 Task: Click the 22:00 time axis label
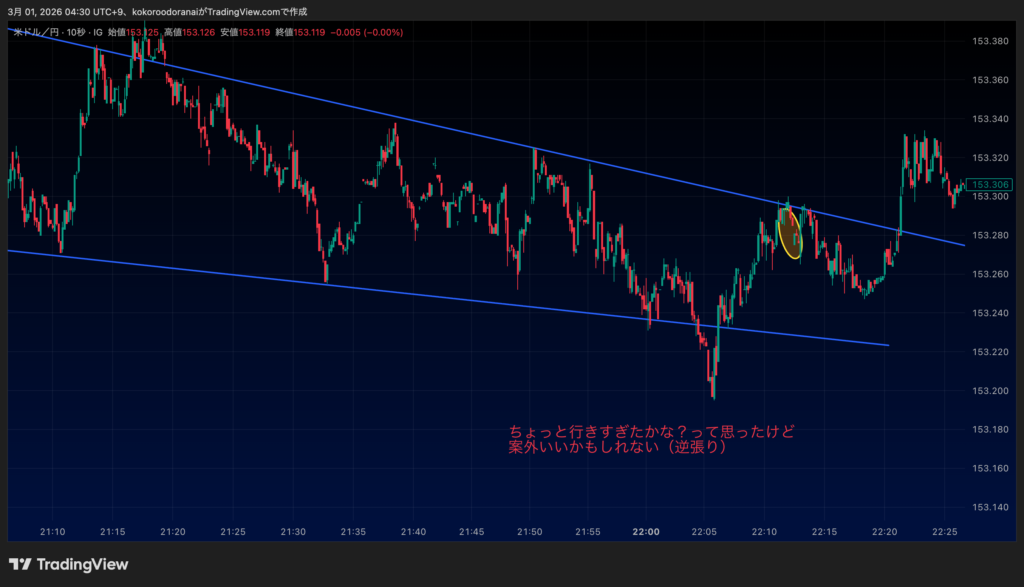[647, 532]
